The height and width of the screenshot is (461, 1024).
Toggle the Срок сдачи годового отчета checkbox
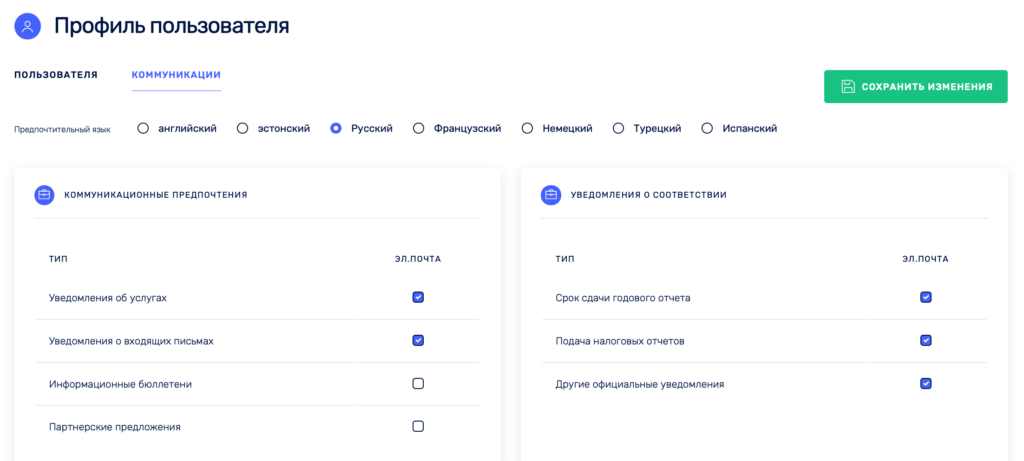click(925, 297)
